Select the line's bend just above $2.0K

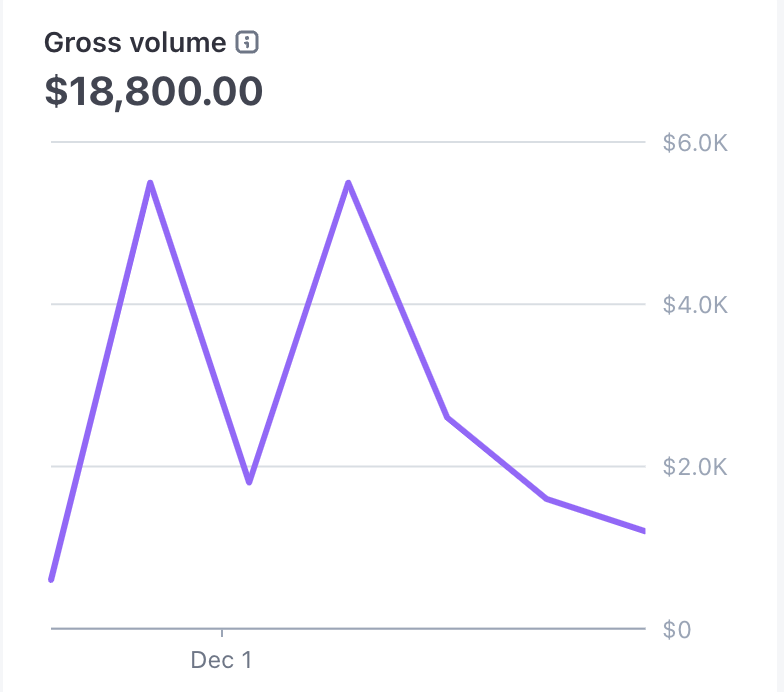[447, 417]
